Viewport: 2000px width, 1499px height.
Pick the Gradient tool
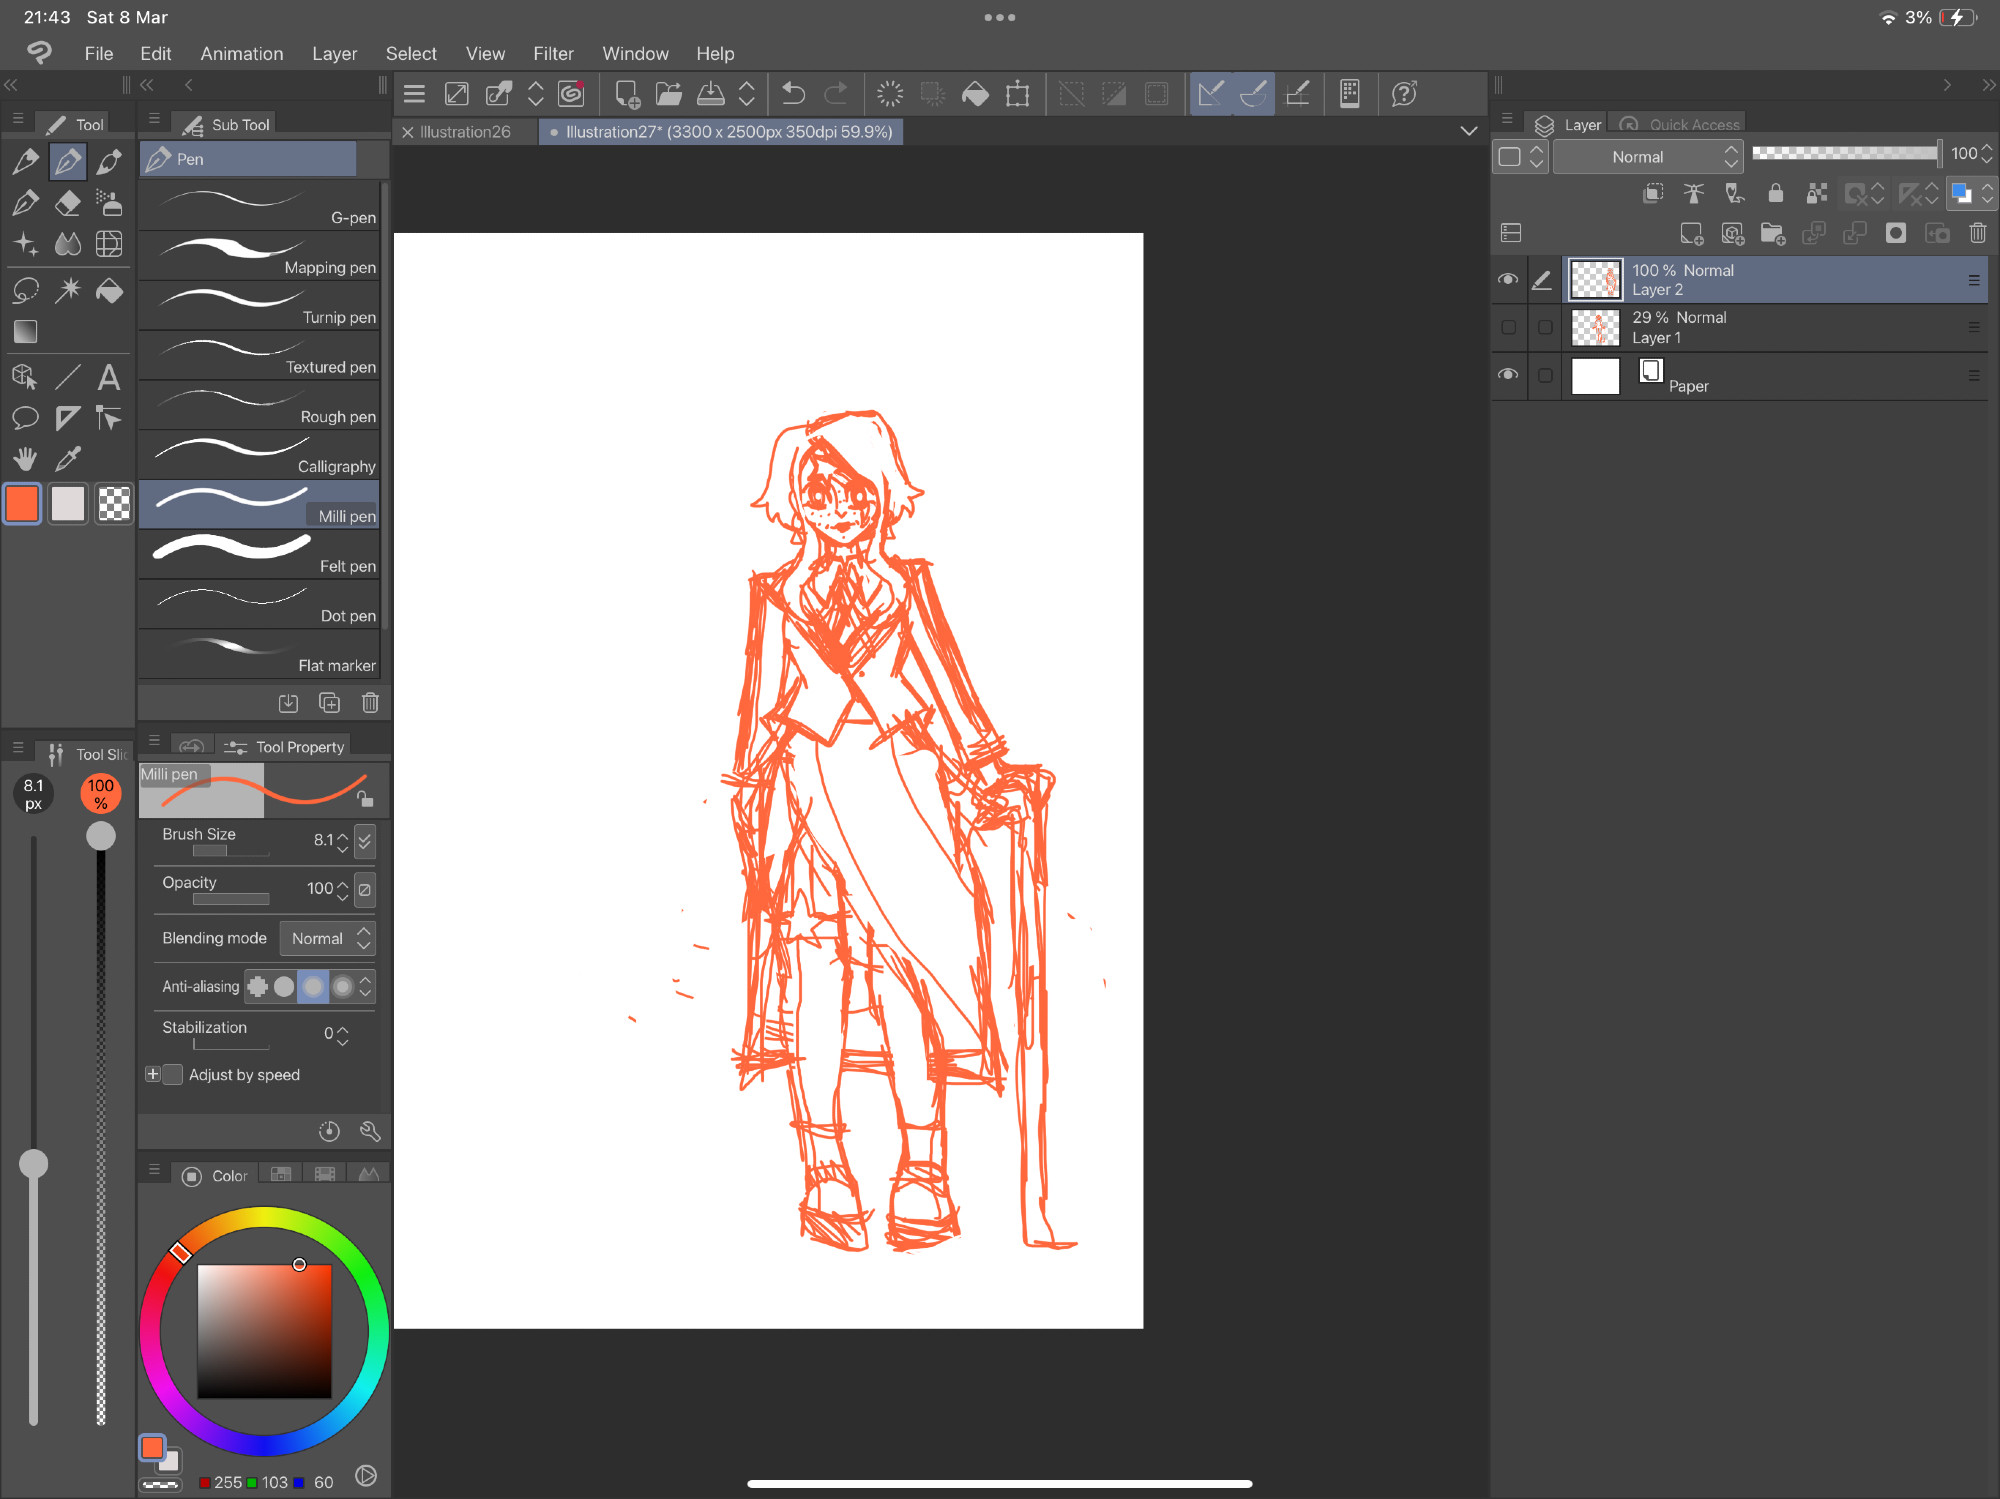tap(25, 331)
